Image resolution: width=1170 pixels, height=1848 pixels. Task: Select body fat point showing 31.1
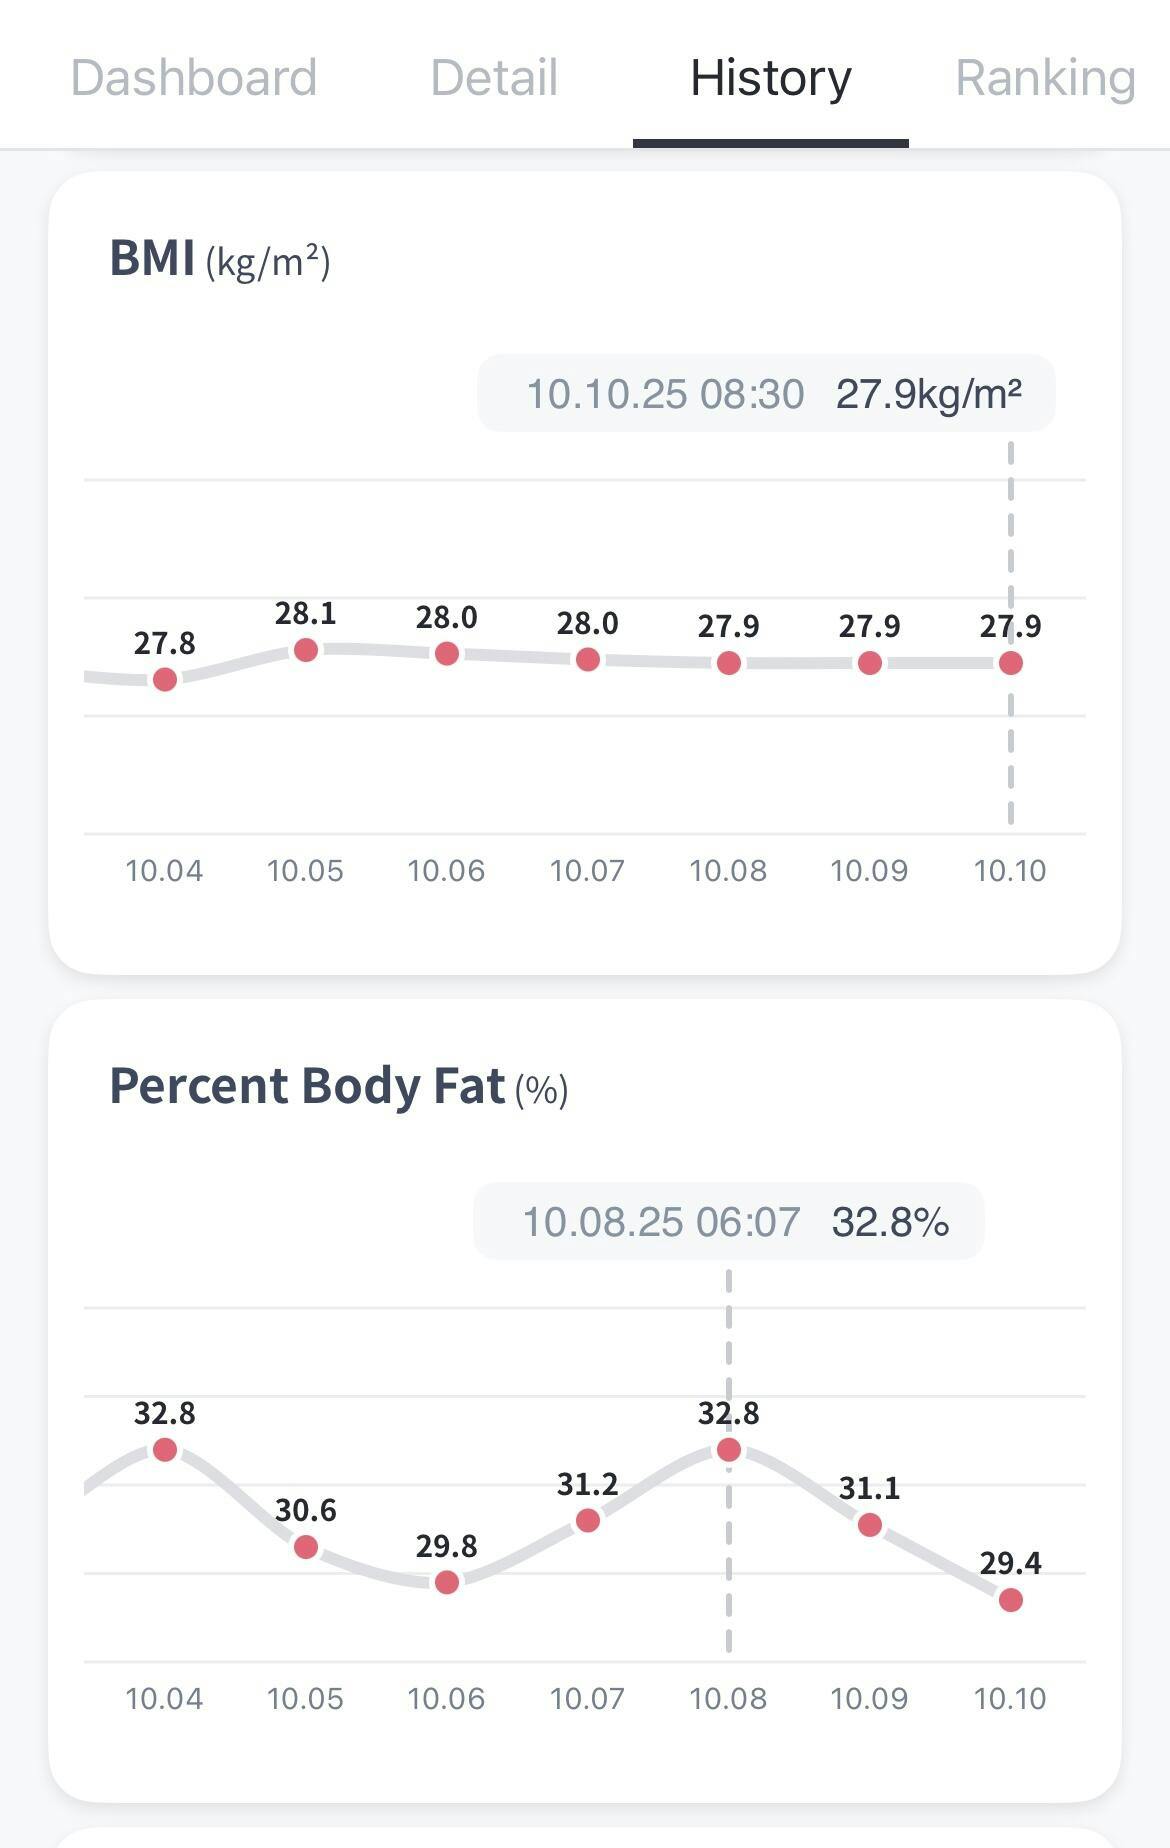[870, 1525]
